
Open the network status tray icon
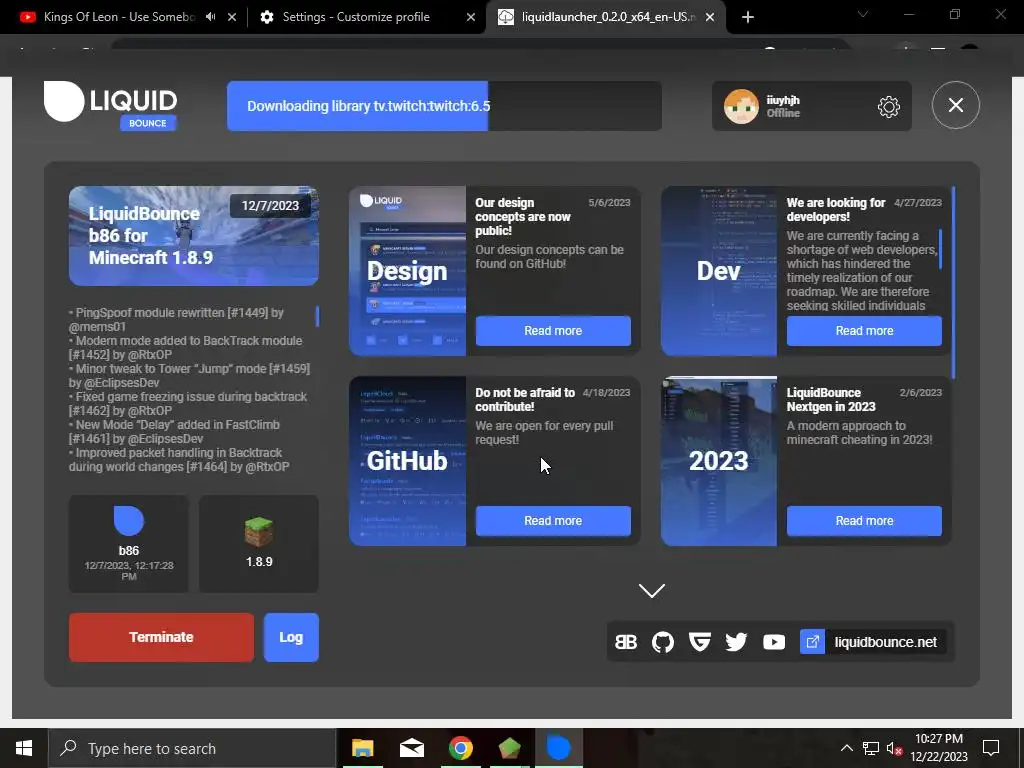[871, 748]
